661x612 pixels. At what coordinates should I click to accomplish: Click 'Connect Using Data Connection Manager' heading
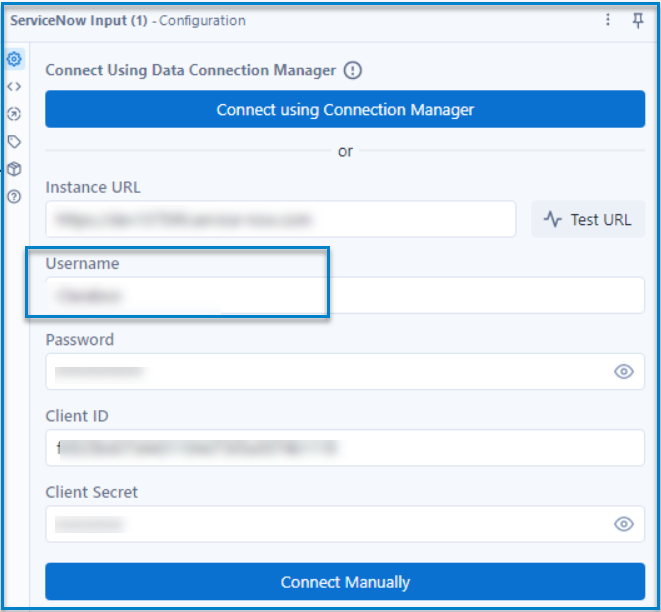[191, 70]
